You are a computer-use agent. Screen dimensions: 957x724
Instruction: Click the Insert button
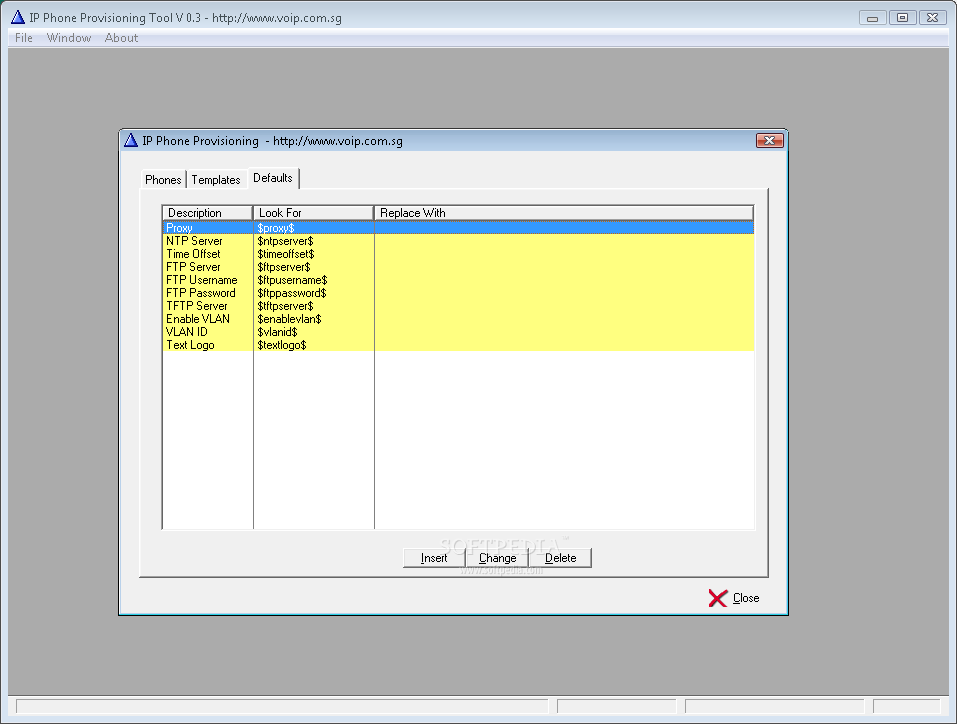pyautogui.click(x=434, y=558)
